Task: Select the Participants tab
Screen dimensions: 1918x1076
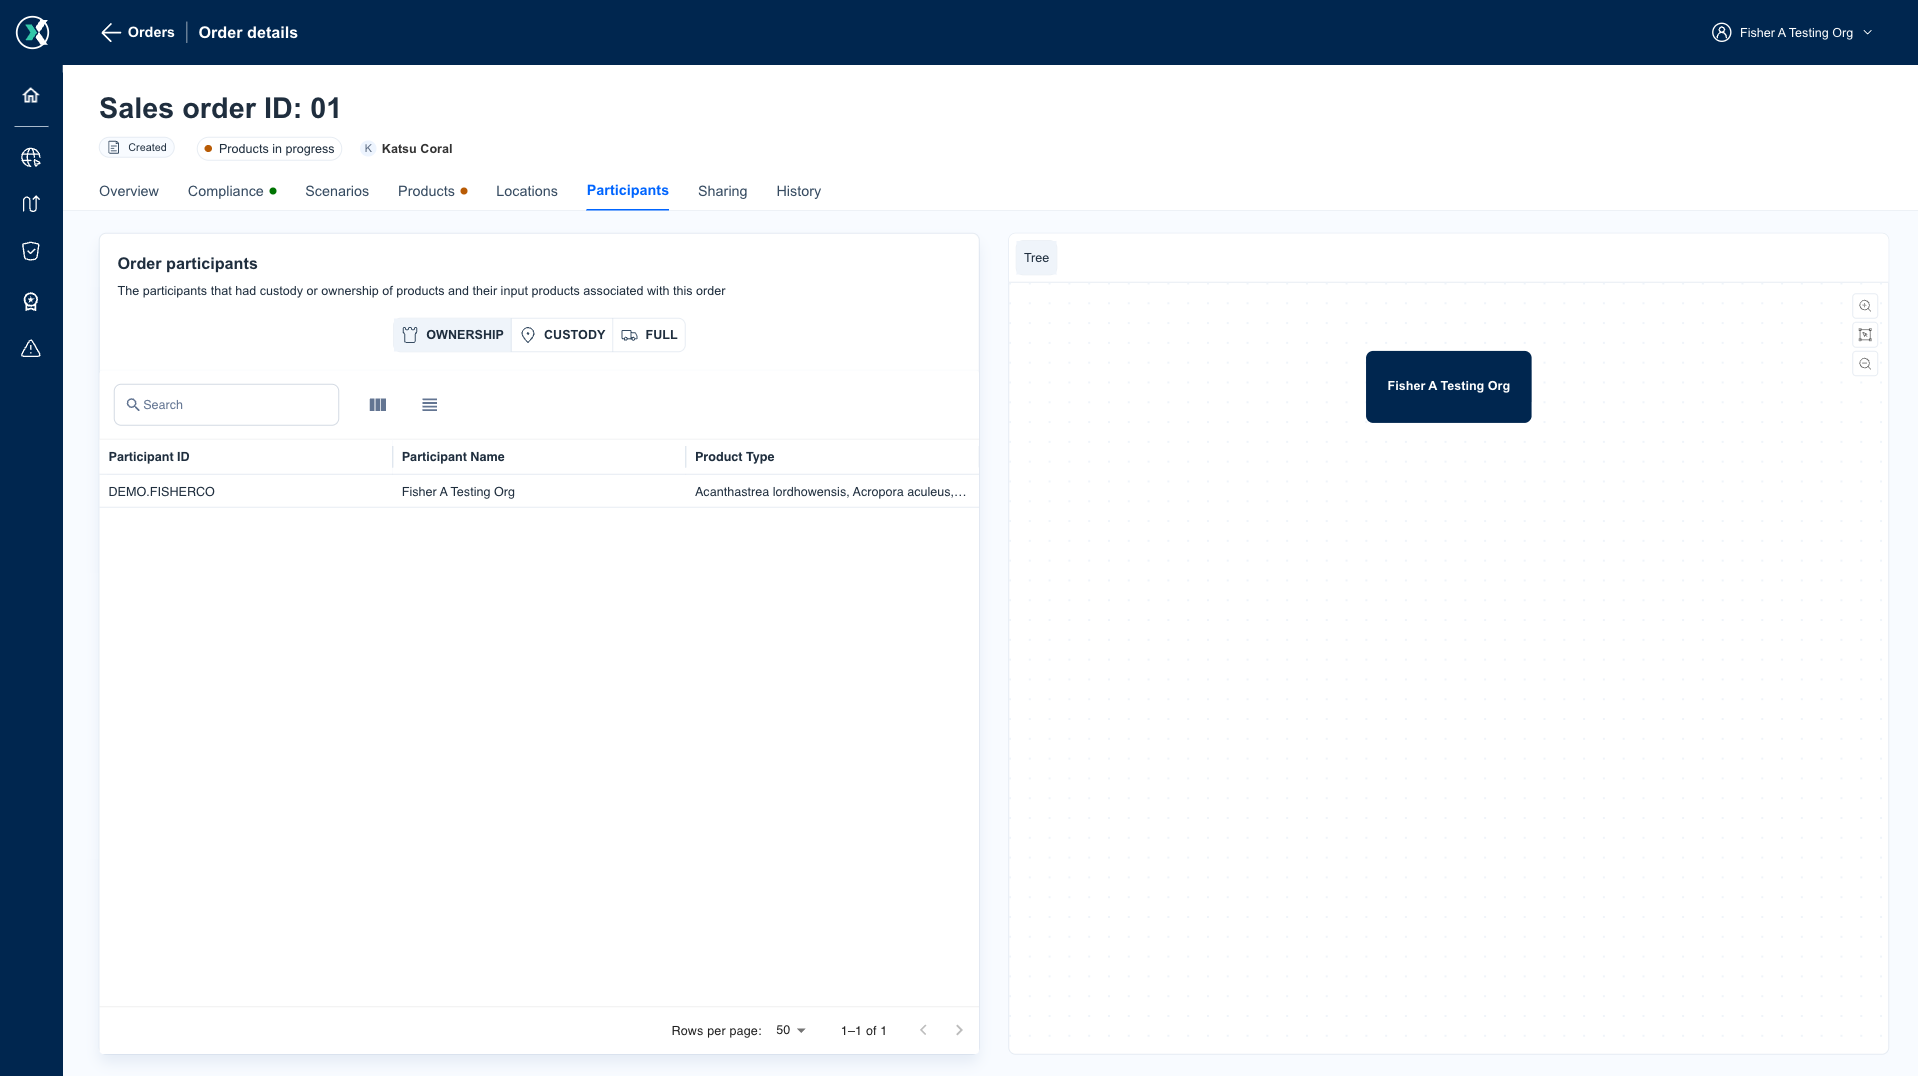Action: [628, 190]
